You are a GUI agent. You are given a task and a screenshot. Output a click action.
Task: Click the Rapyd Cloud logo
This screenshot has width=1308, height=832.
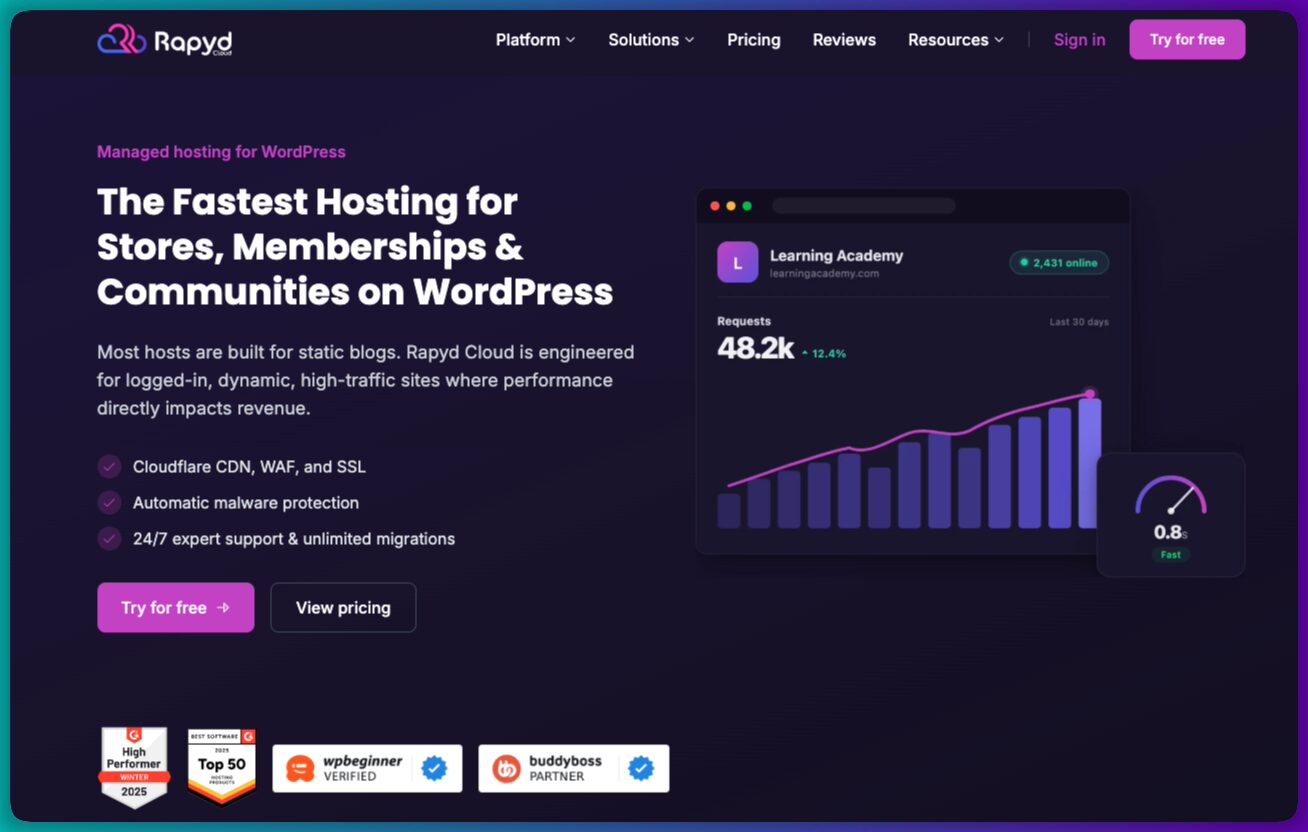[165, 41]
